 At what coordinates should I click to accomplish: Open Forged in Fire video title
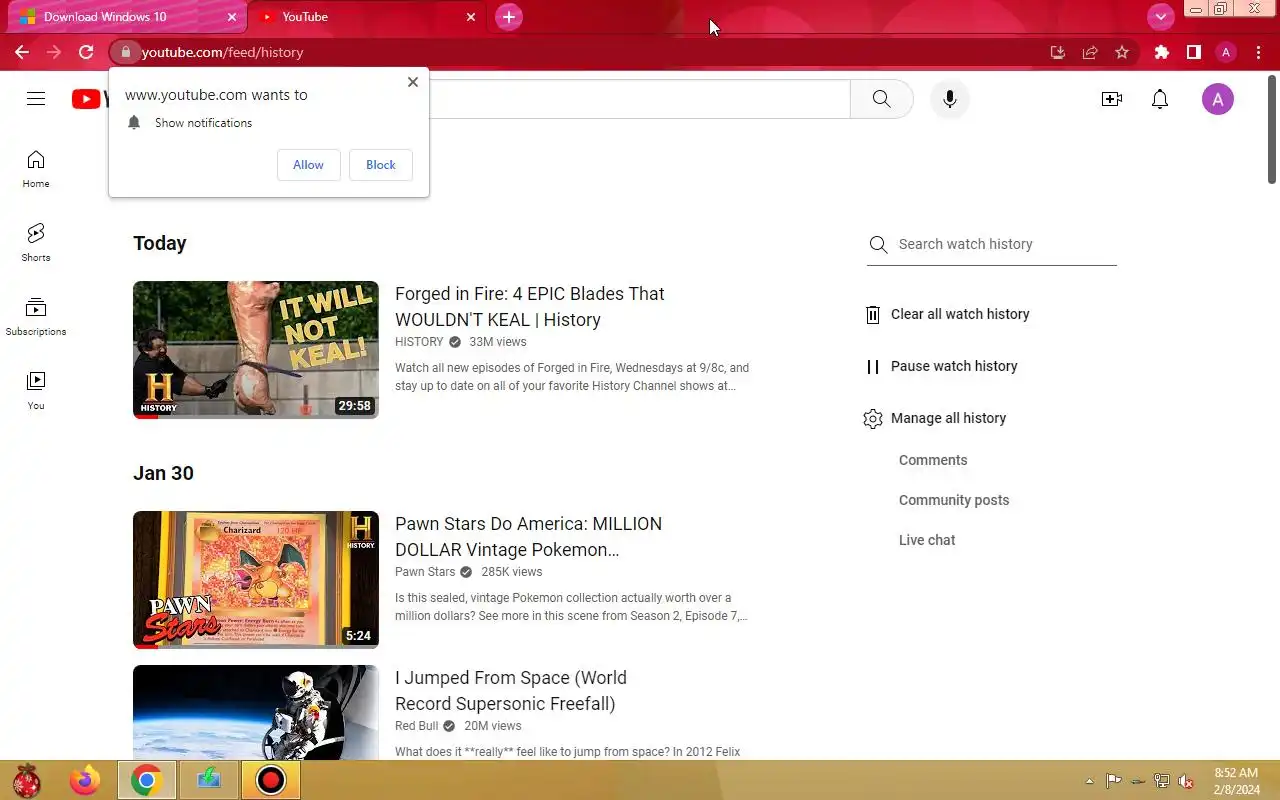click(530, 307)
